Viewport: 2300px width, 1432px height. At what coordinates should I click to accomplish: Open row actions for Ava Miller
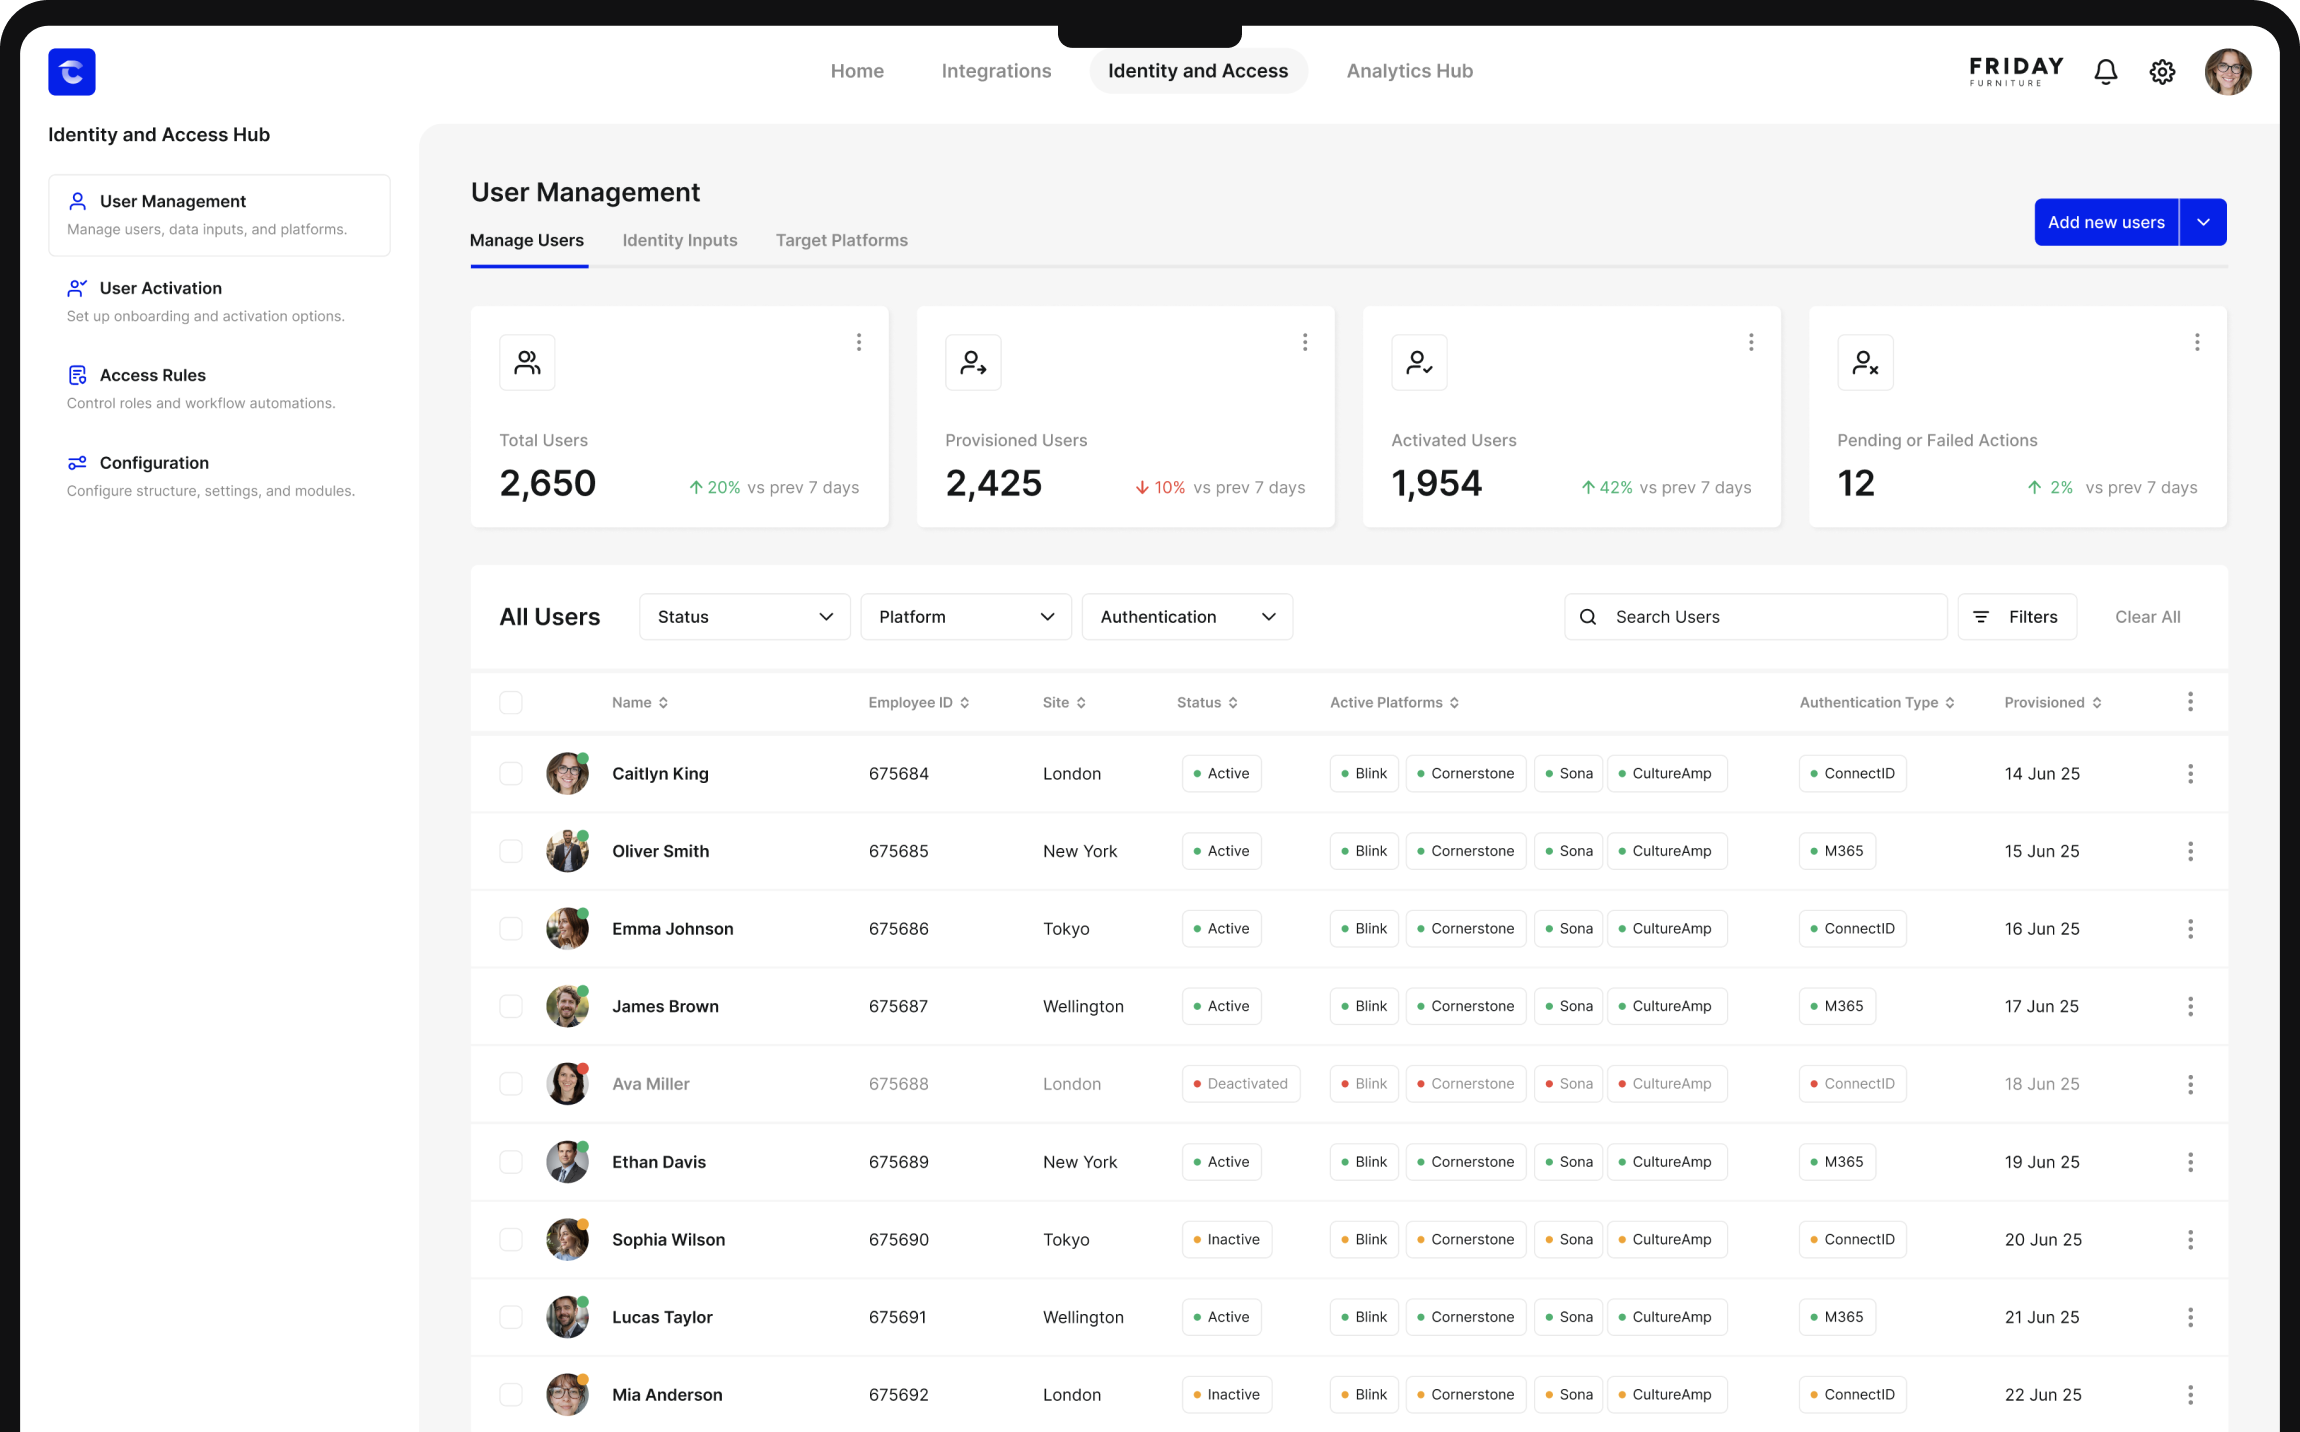coord(2190,1084)
